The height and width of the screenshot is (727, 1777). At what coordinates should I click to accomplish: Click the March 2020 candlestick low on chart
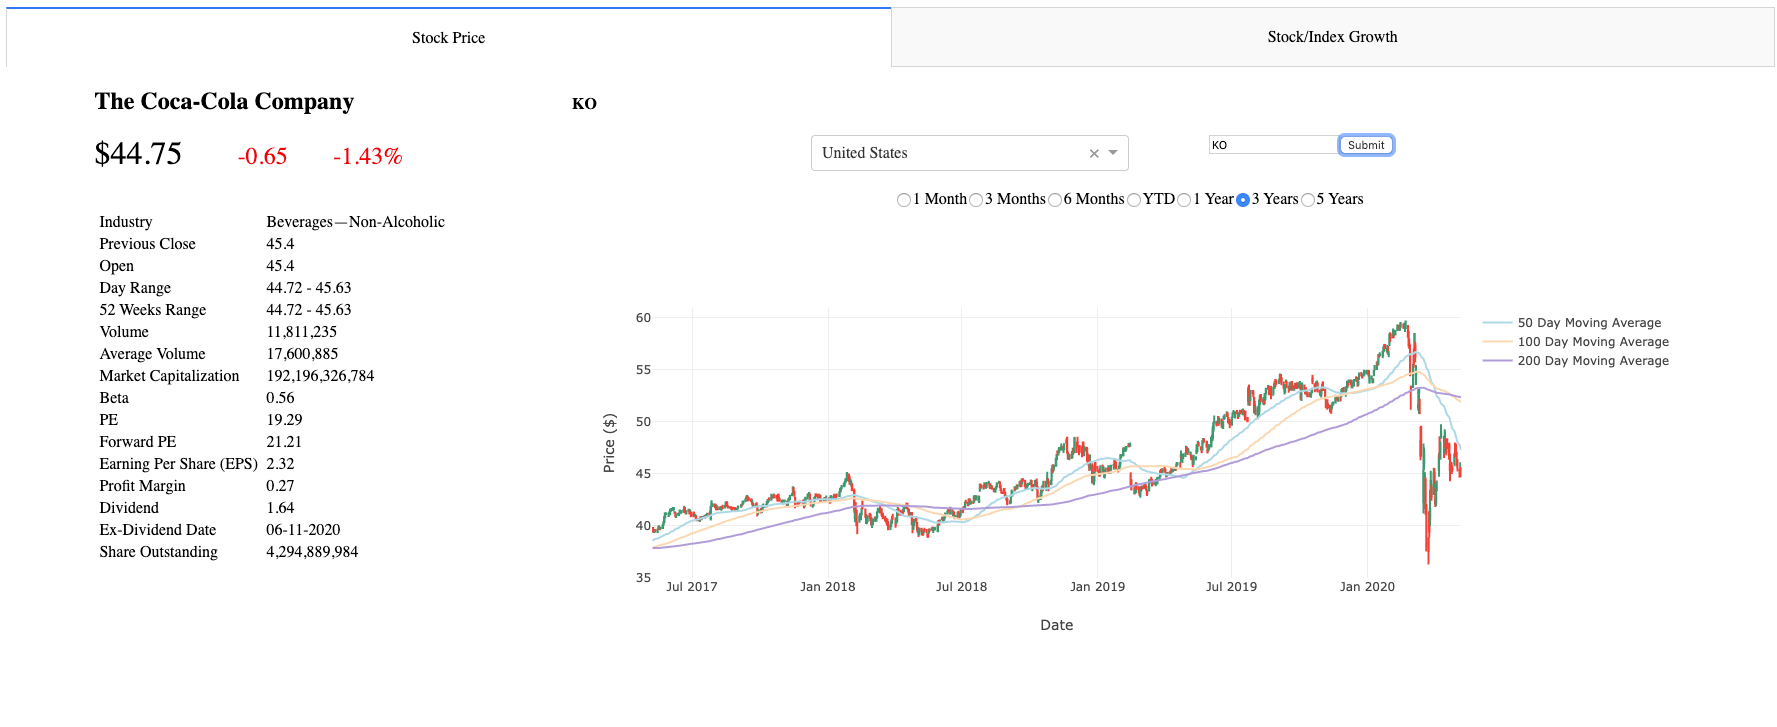coord(1428,560)
